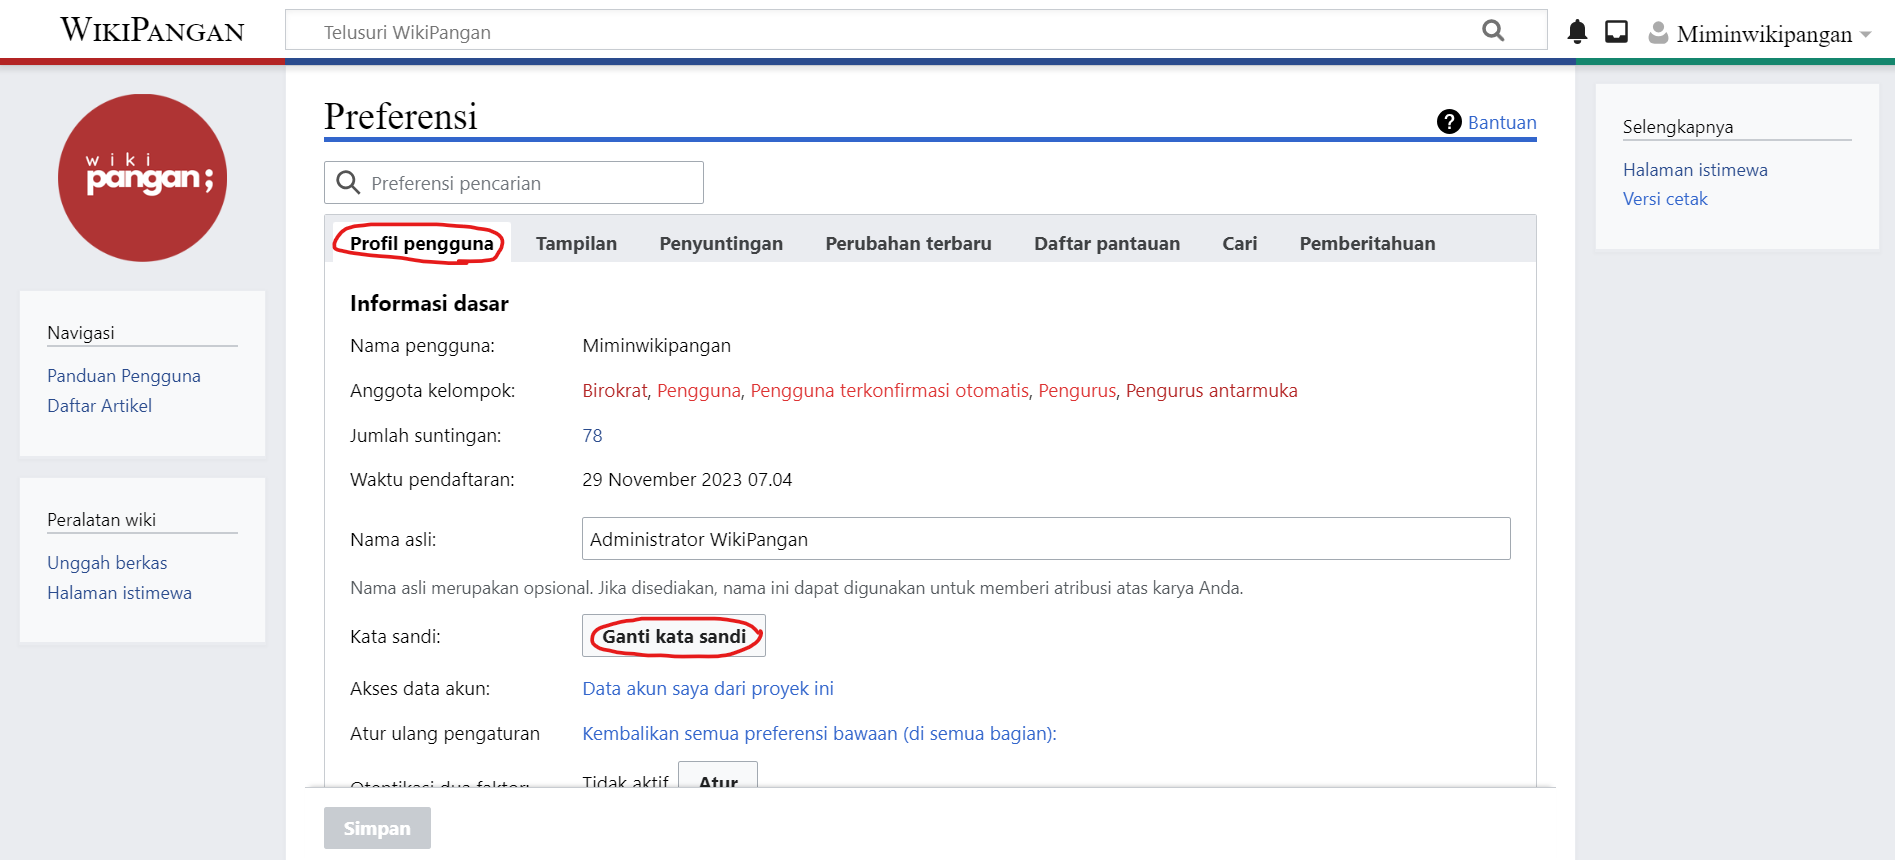Click the WikiPangan round red logo
The height and width of the screenshot is (860, 1895).
(143, 178)
